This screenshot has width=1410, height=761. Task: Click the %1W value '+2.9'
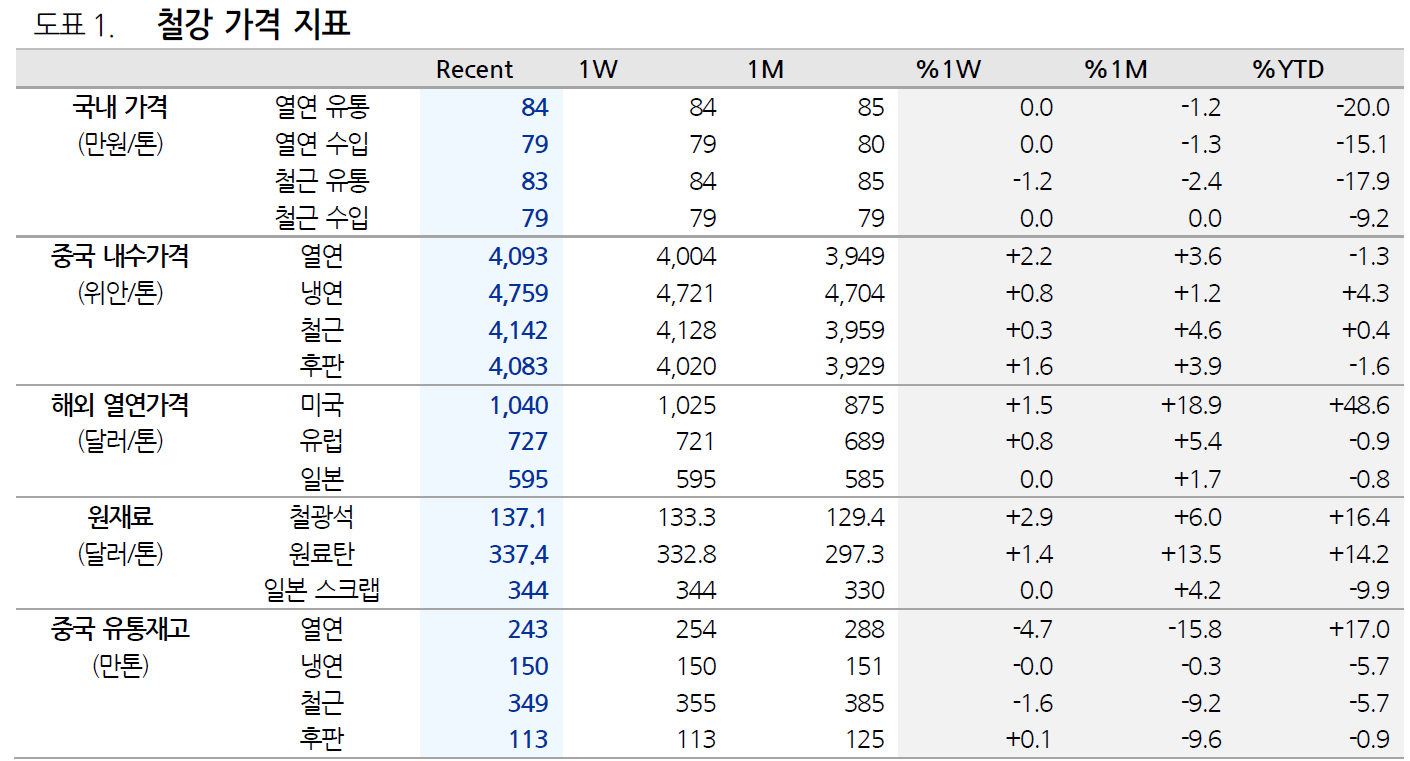pos(1029,517)
